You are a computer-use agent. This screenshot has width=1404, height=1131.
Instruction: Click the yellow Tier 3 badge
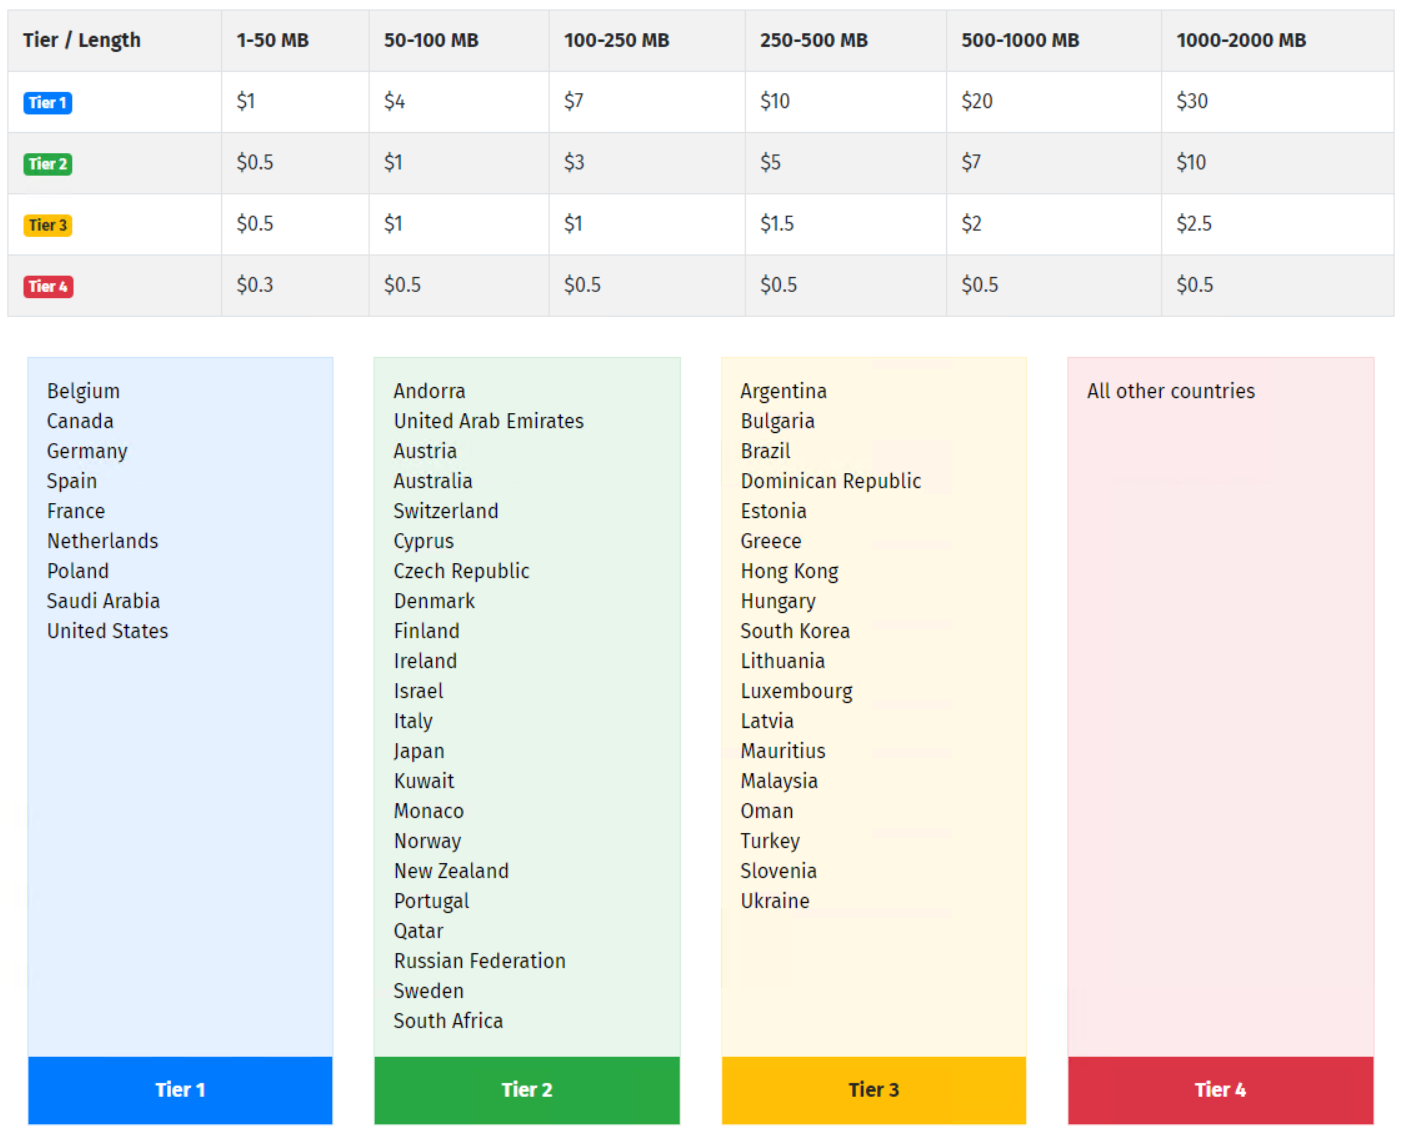pyautogui.click(x=47, y=225)
